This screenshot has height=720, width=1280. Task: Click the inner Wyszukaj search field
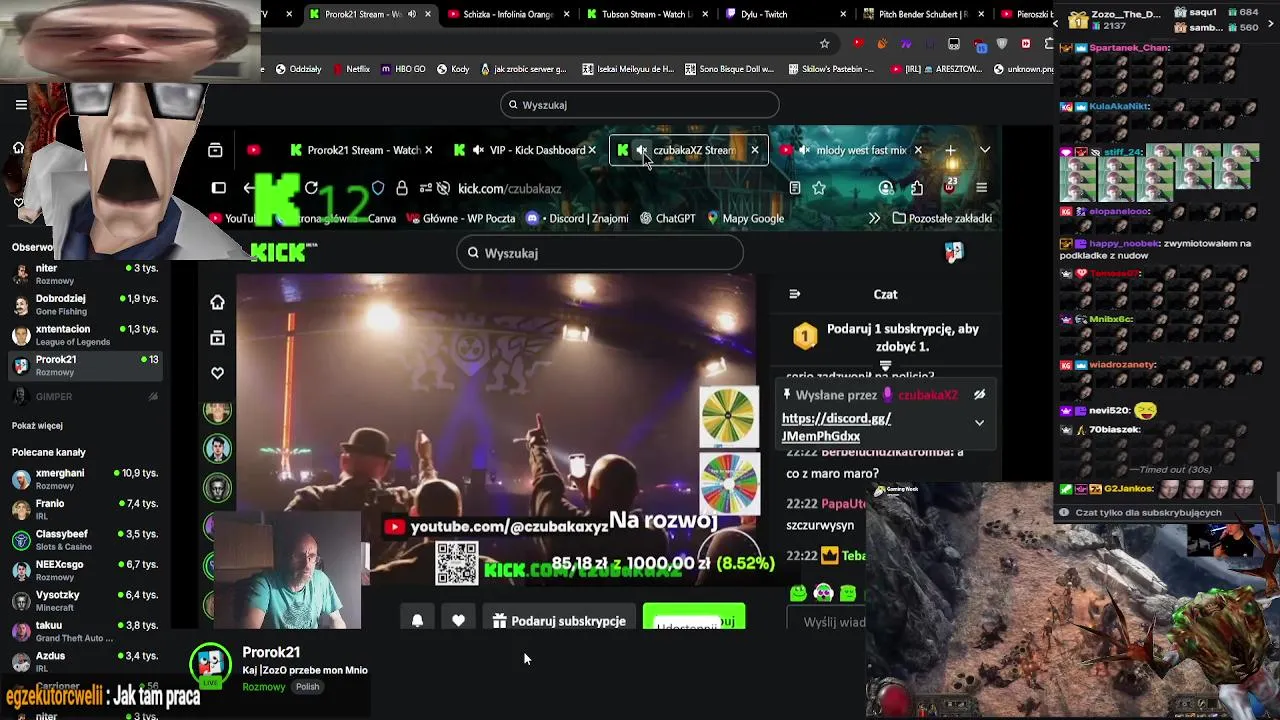(x=600, y=253)
